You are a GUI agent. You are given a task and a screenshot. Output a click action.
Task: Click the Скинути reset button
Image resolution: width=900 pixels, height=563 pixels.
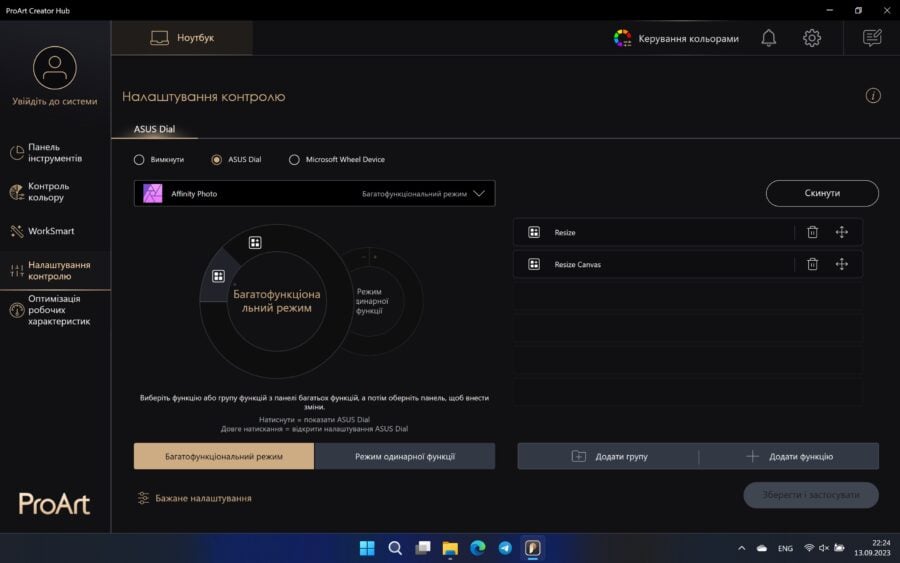click(822, 193)
